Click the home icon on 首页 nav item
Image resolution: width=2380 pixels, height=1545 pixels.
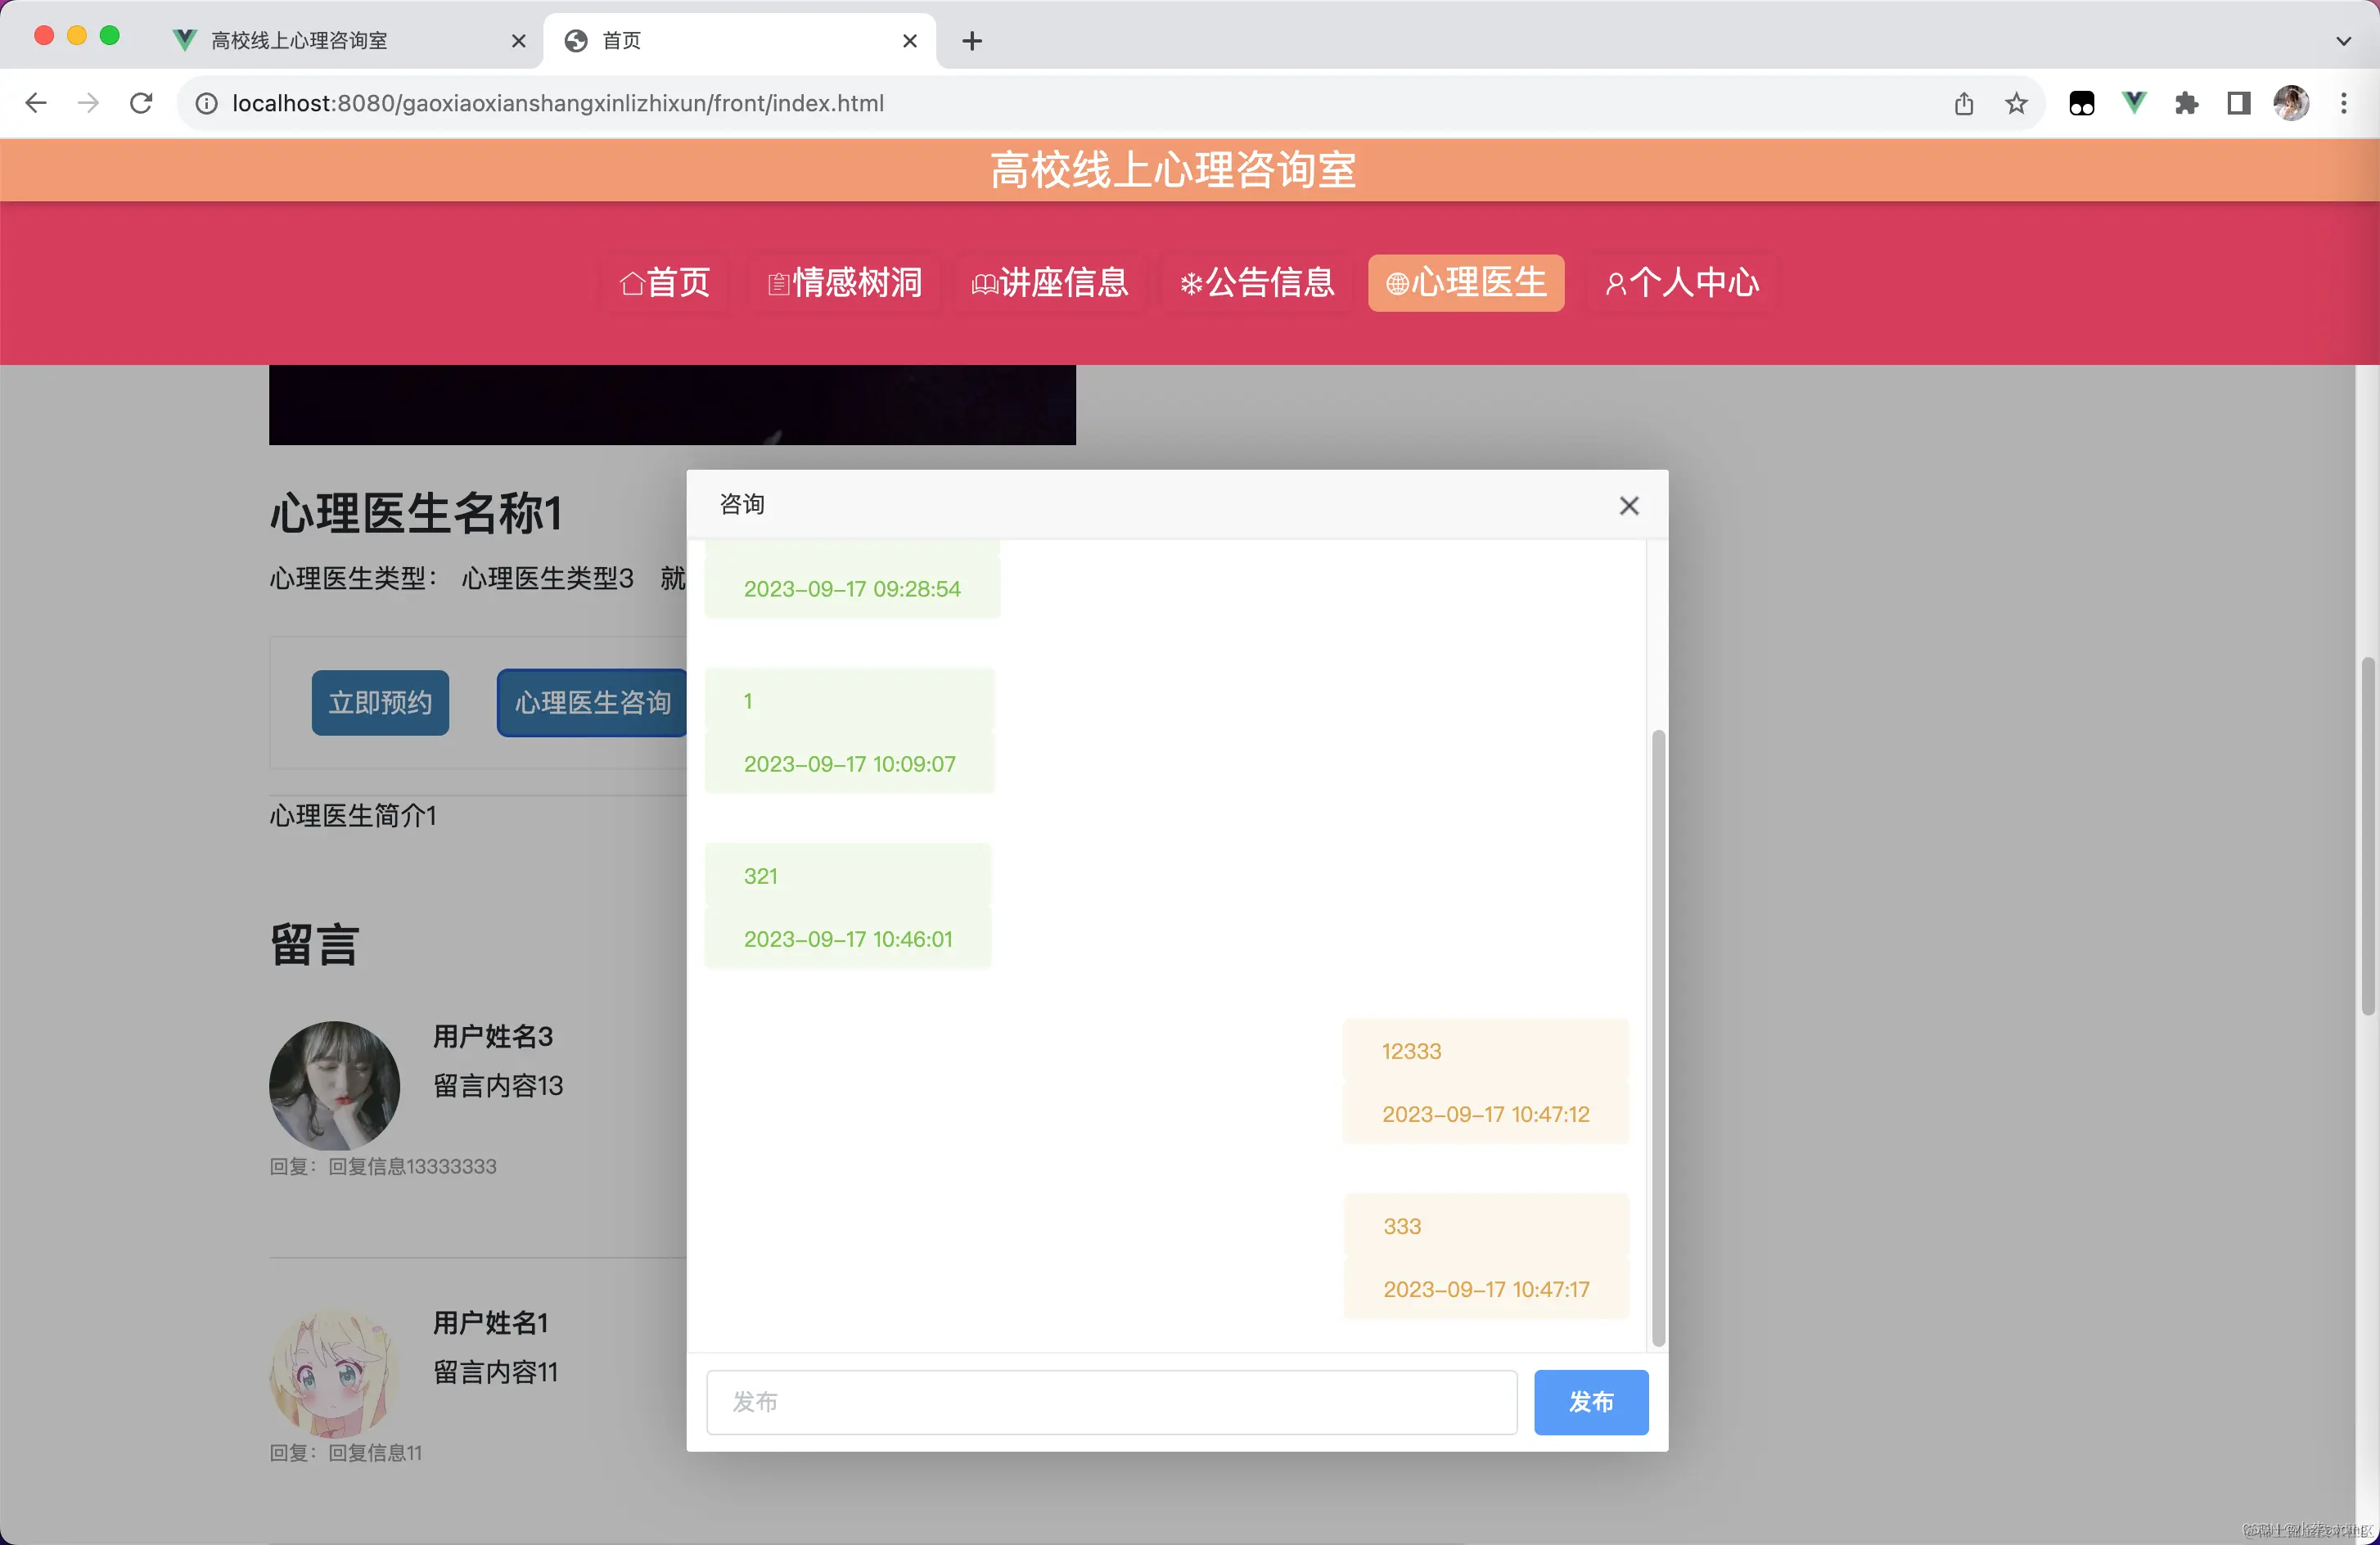[631, 283]
